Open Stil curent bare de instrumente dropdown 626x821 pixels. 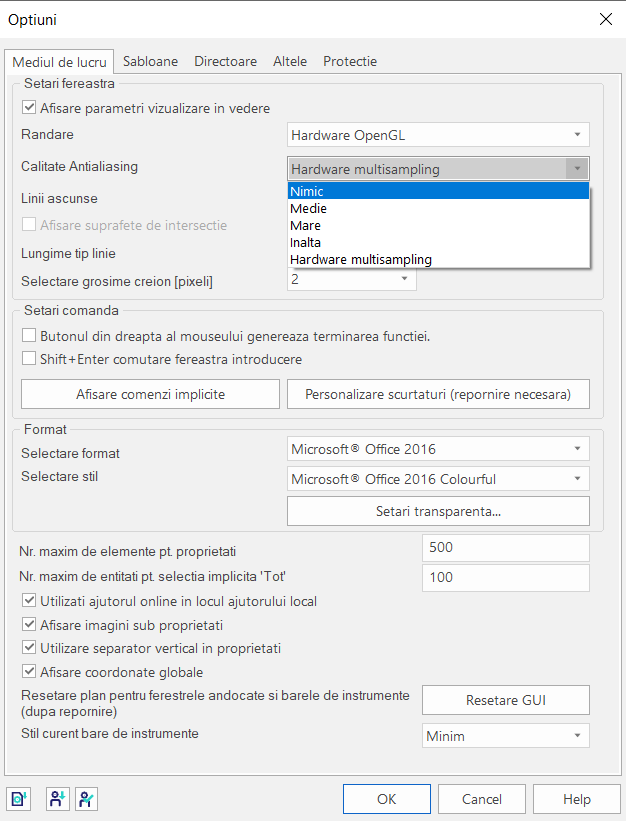point(506,736)
